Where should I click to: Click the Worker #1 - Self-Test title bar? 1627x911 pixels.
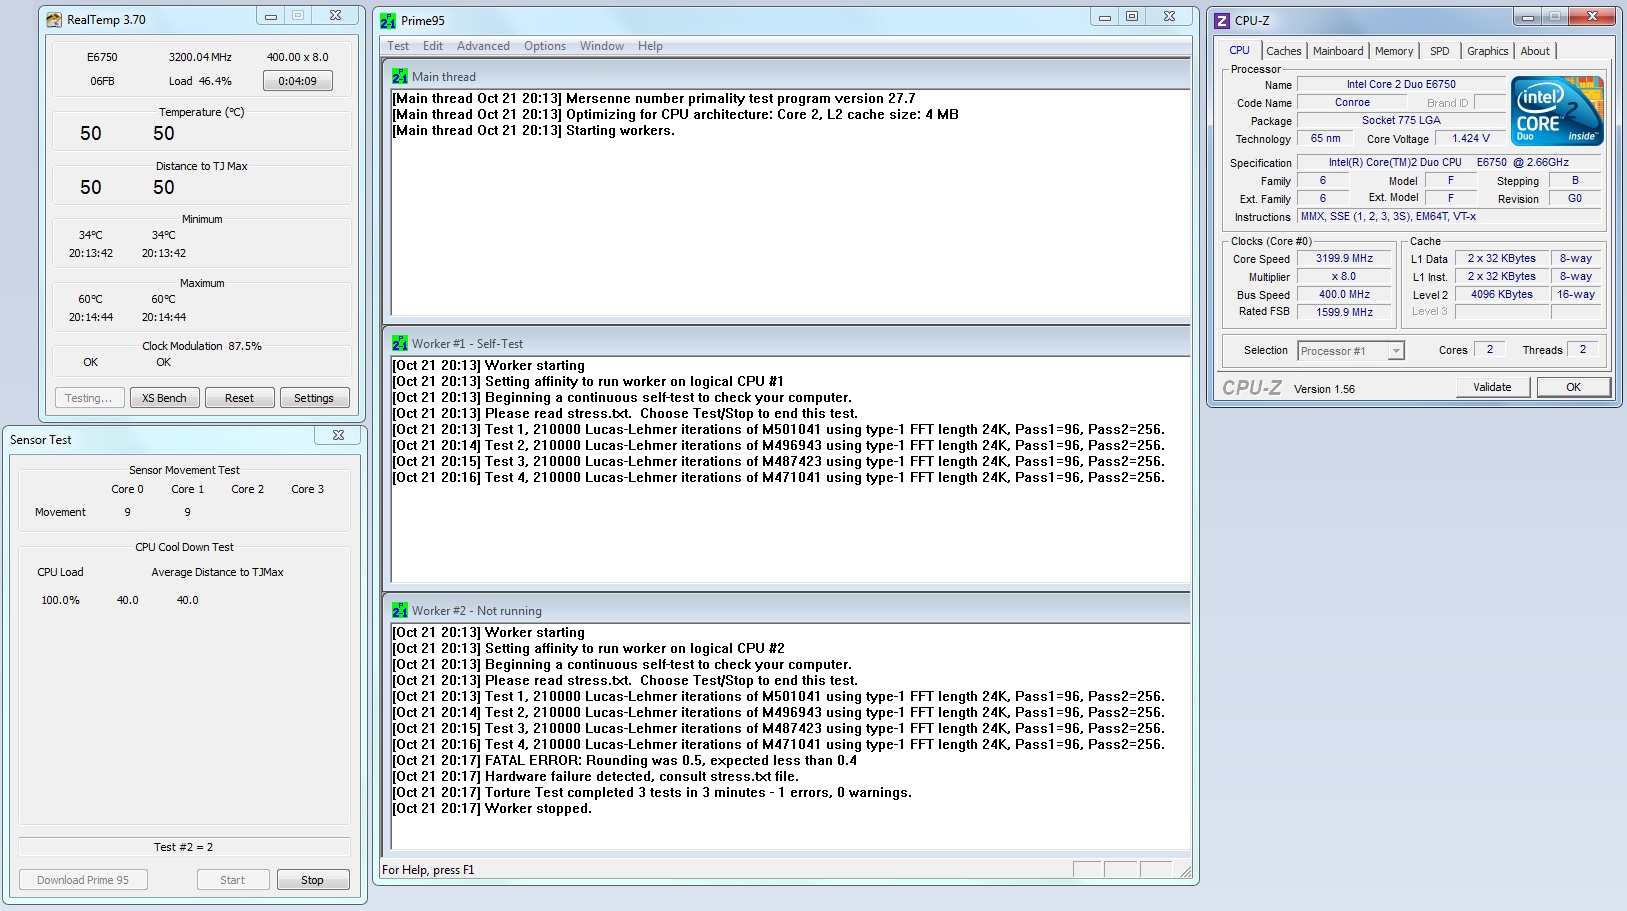click(x=786, y=343)
